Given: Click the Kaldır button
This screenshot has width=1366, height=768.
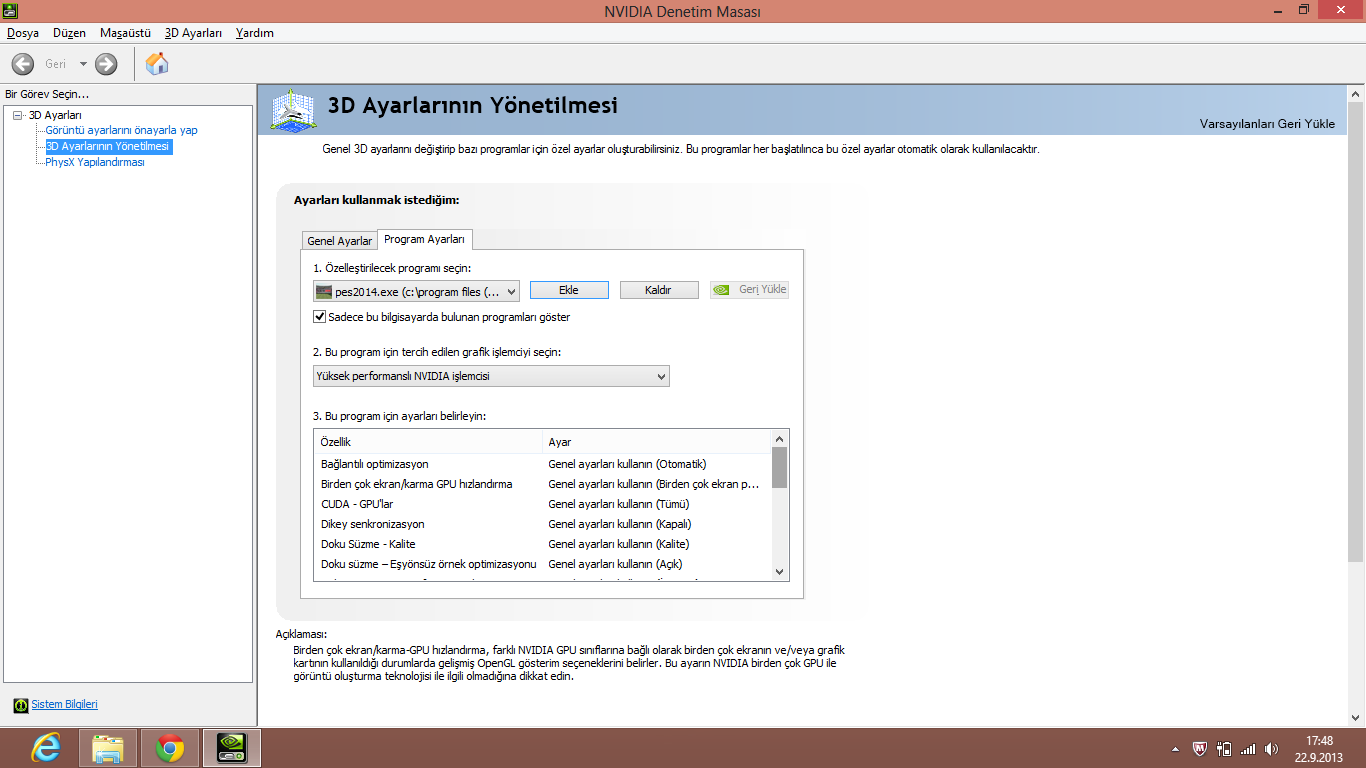Looking at the screenshot, I should (658, 290).
